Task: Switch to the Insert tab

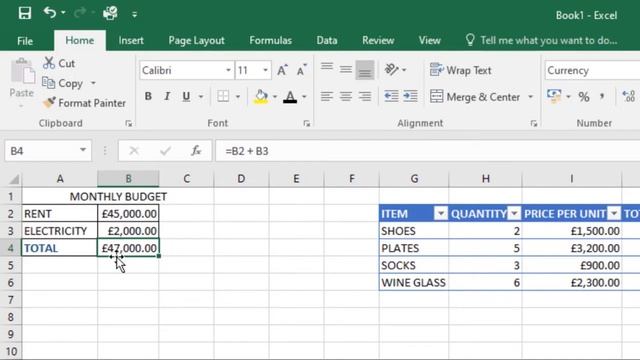Action: click(x=131, y=41)
